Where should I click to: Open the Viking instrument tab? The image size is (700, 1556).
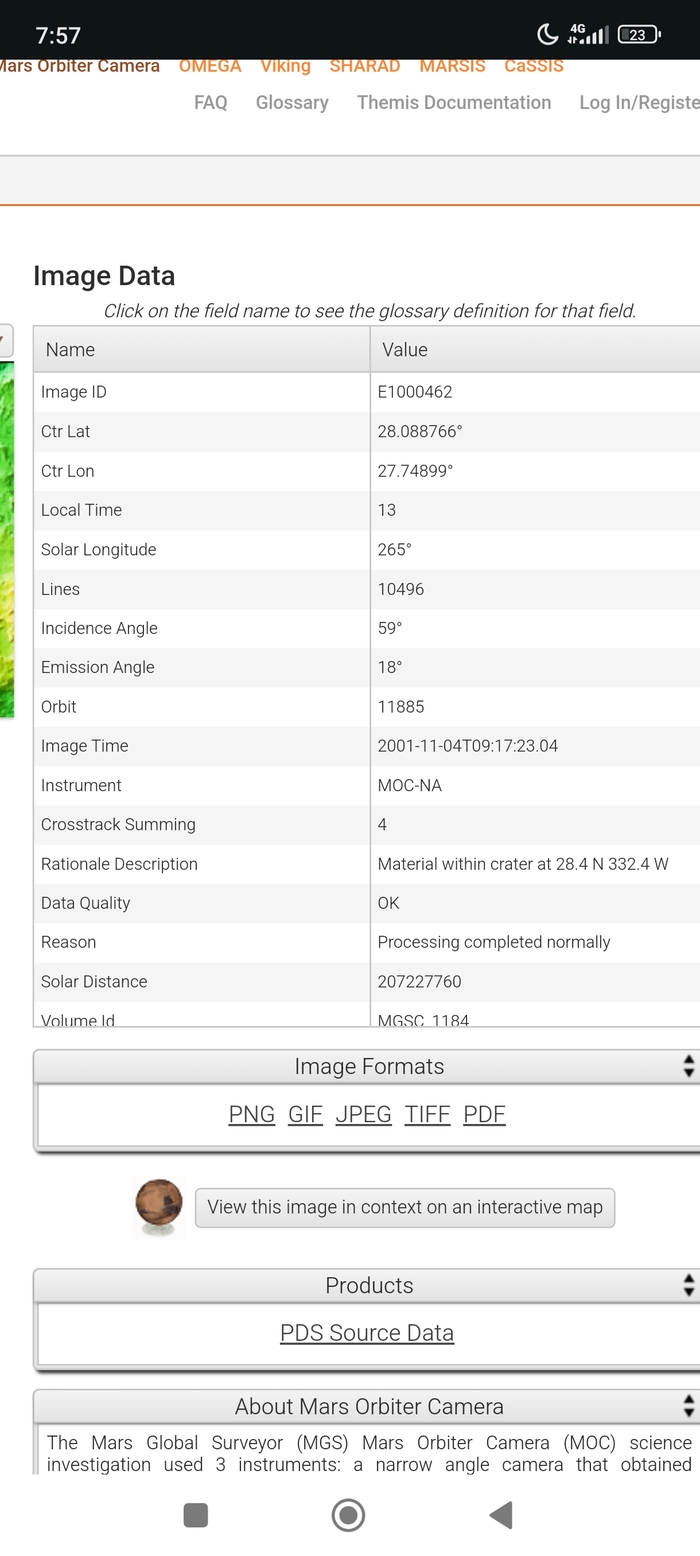click(285, 66)
